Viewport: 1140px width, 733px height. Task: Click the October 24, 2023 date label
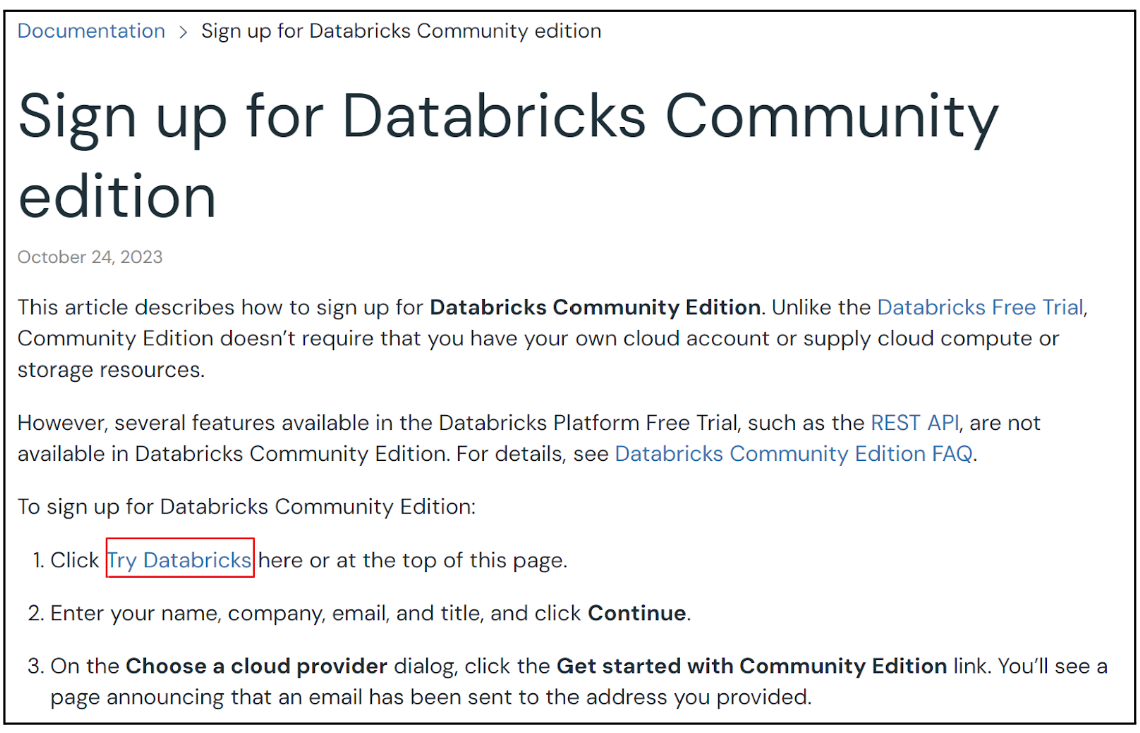coord(88,257)
